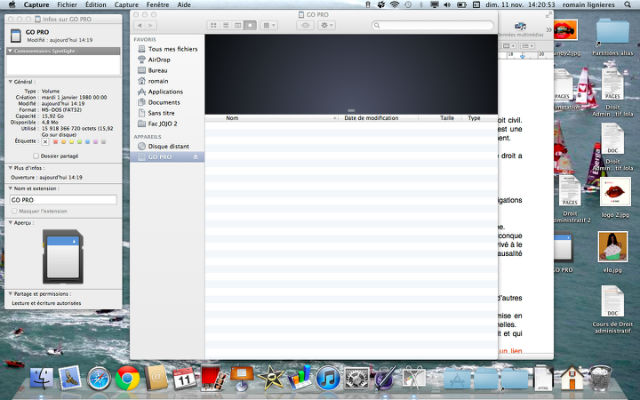Open System Preferences from the Dock
This screenshot has height=400, width=640.
pyautogui.click(x=356, y=378)
